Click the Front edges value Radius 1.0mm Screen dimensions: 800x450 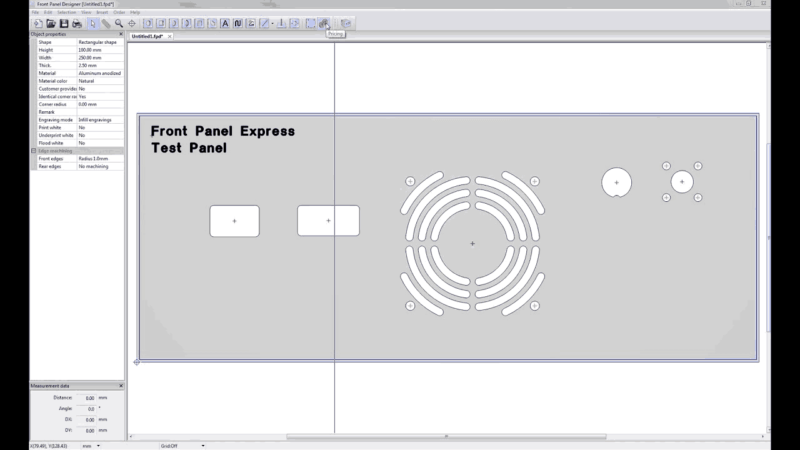(x=100, y=159)
